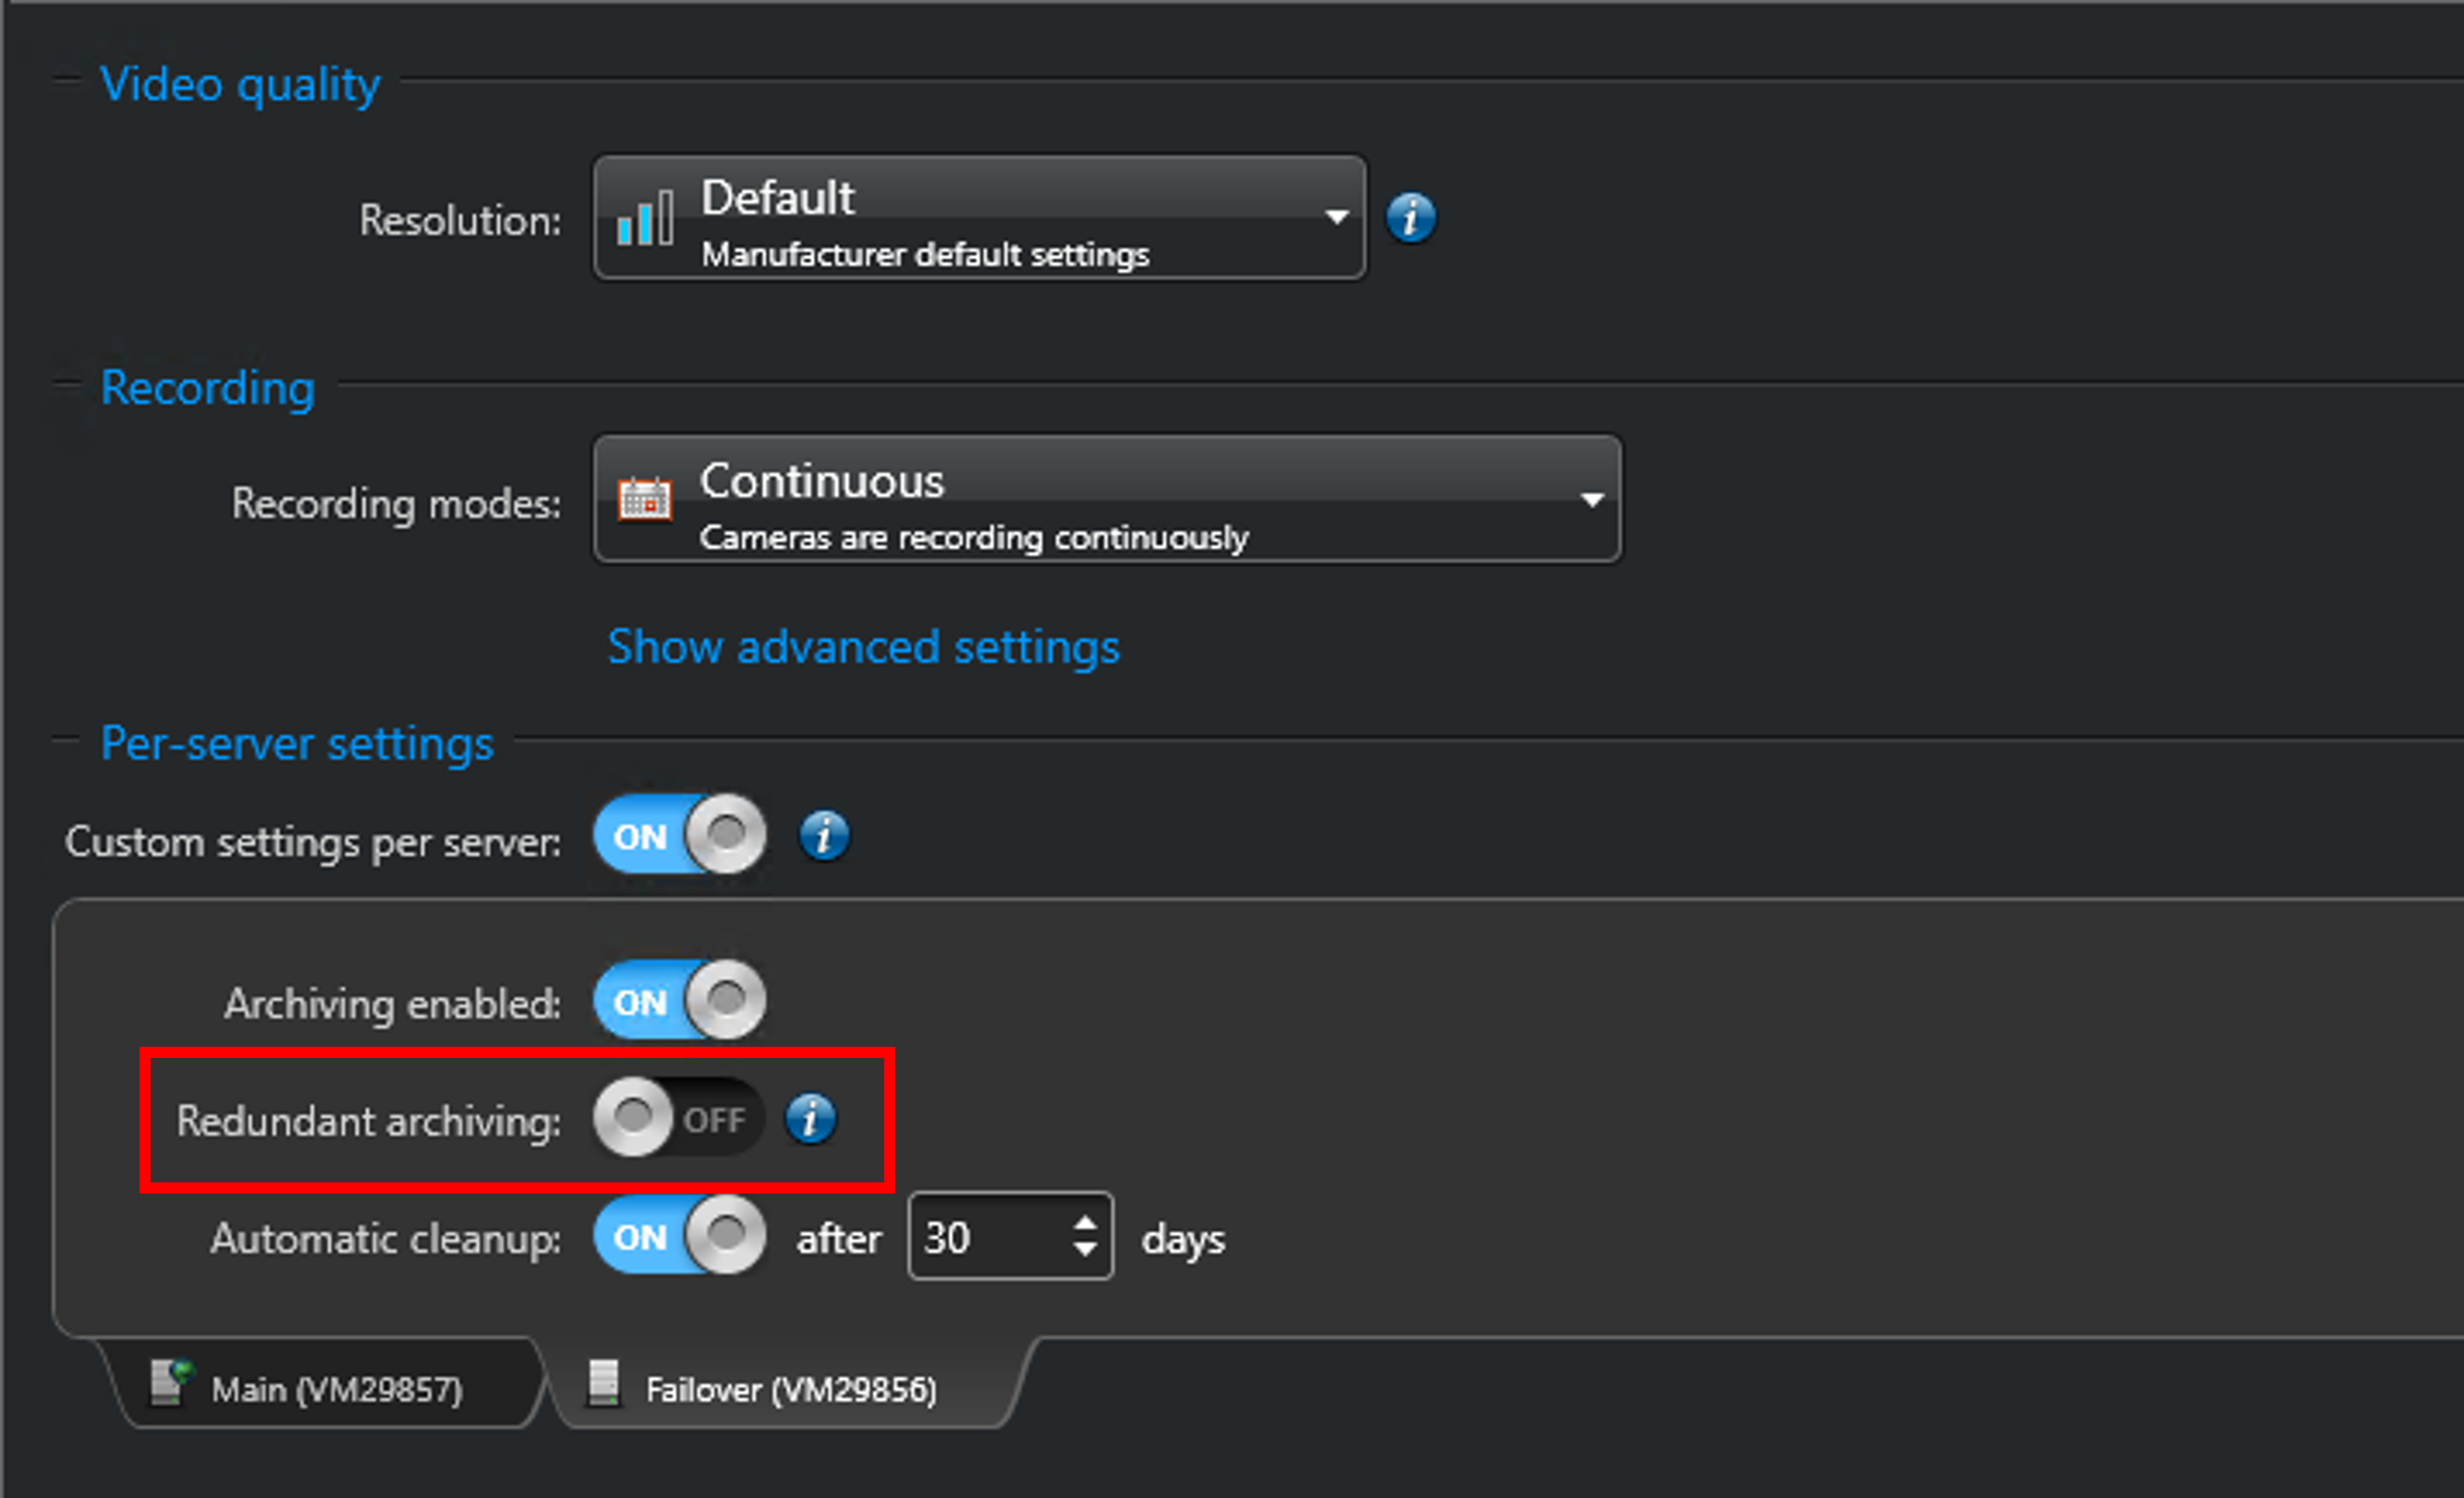
Task: Decrease cleanup days with down arrow
Action: (x=1085, y=1249)
